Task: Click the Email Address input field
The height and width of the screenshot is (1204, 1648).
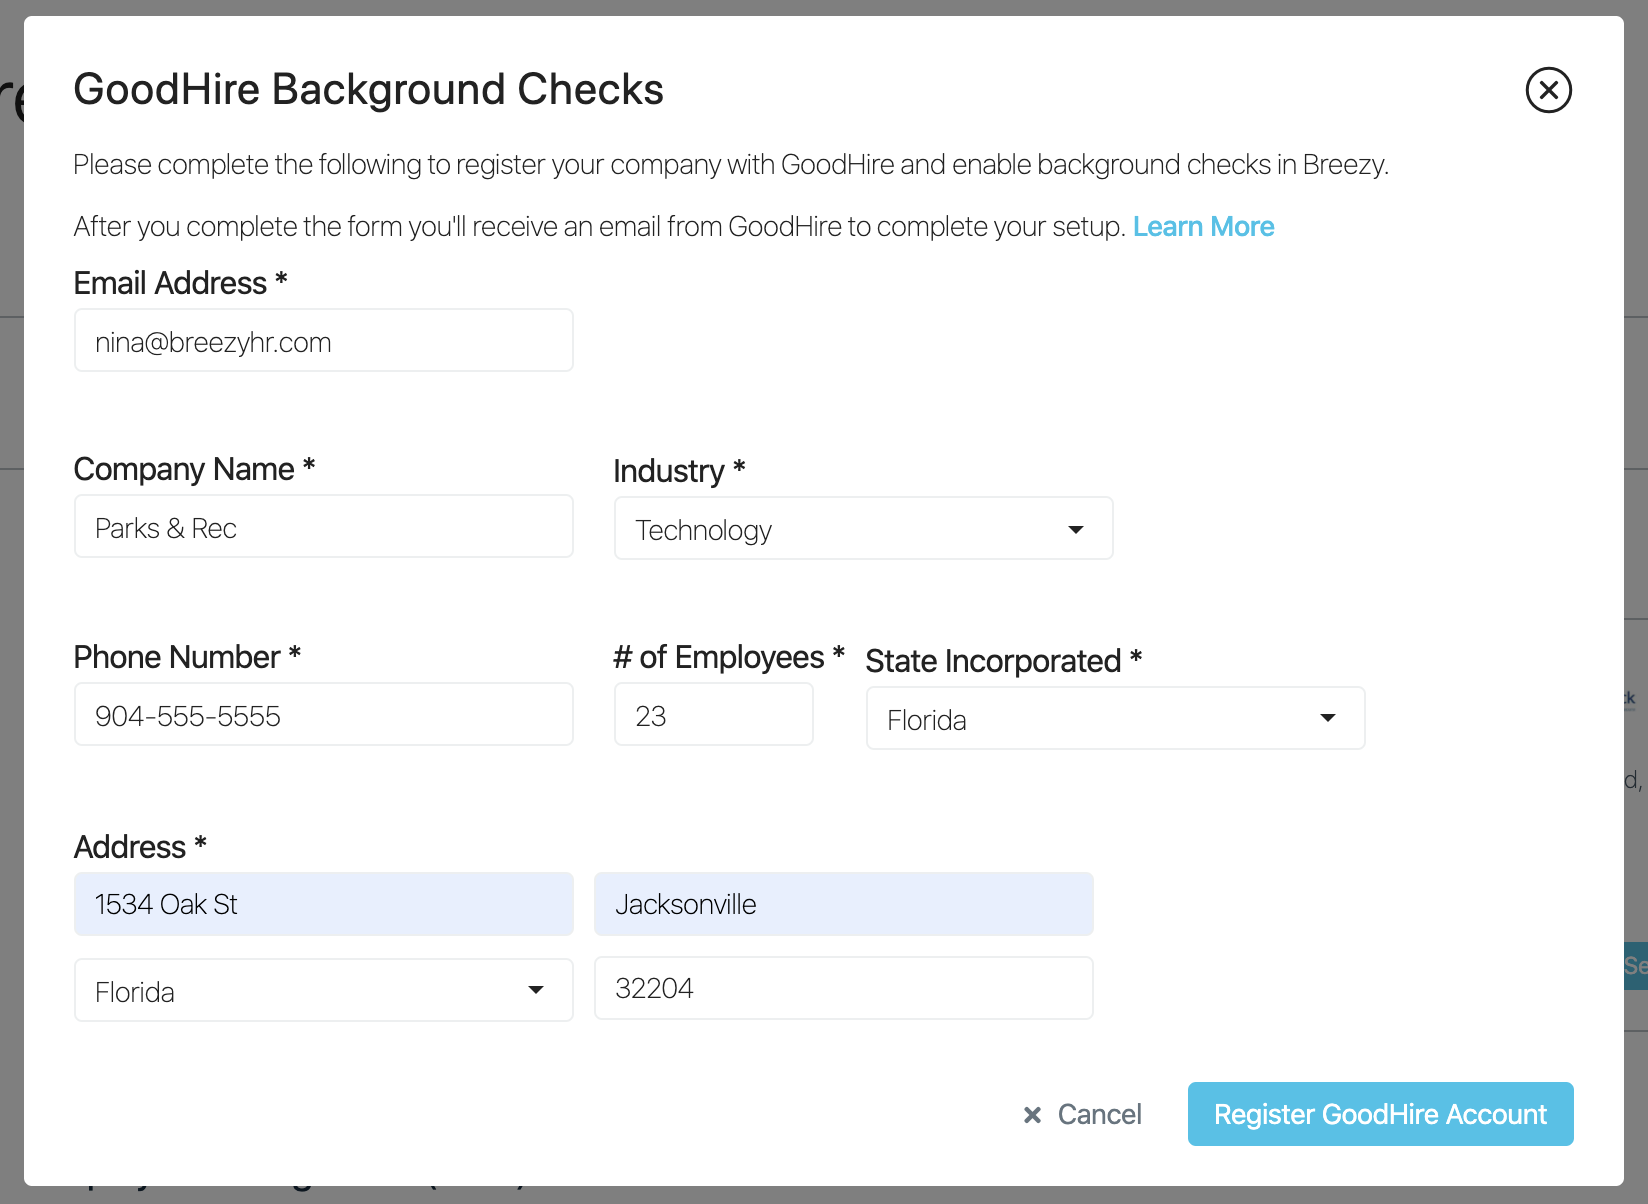Action: (323, 341)
